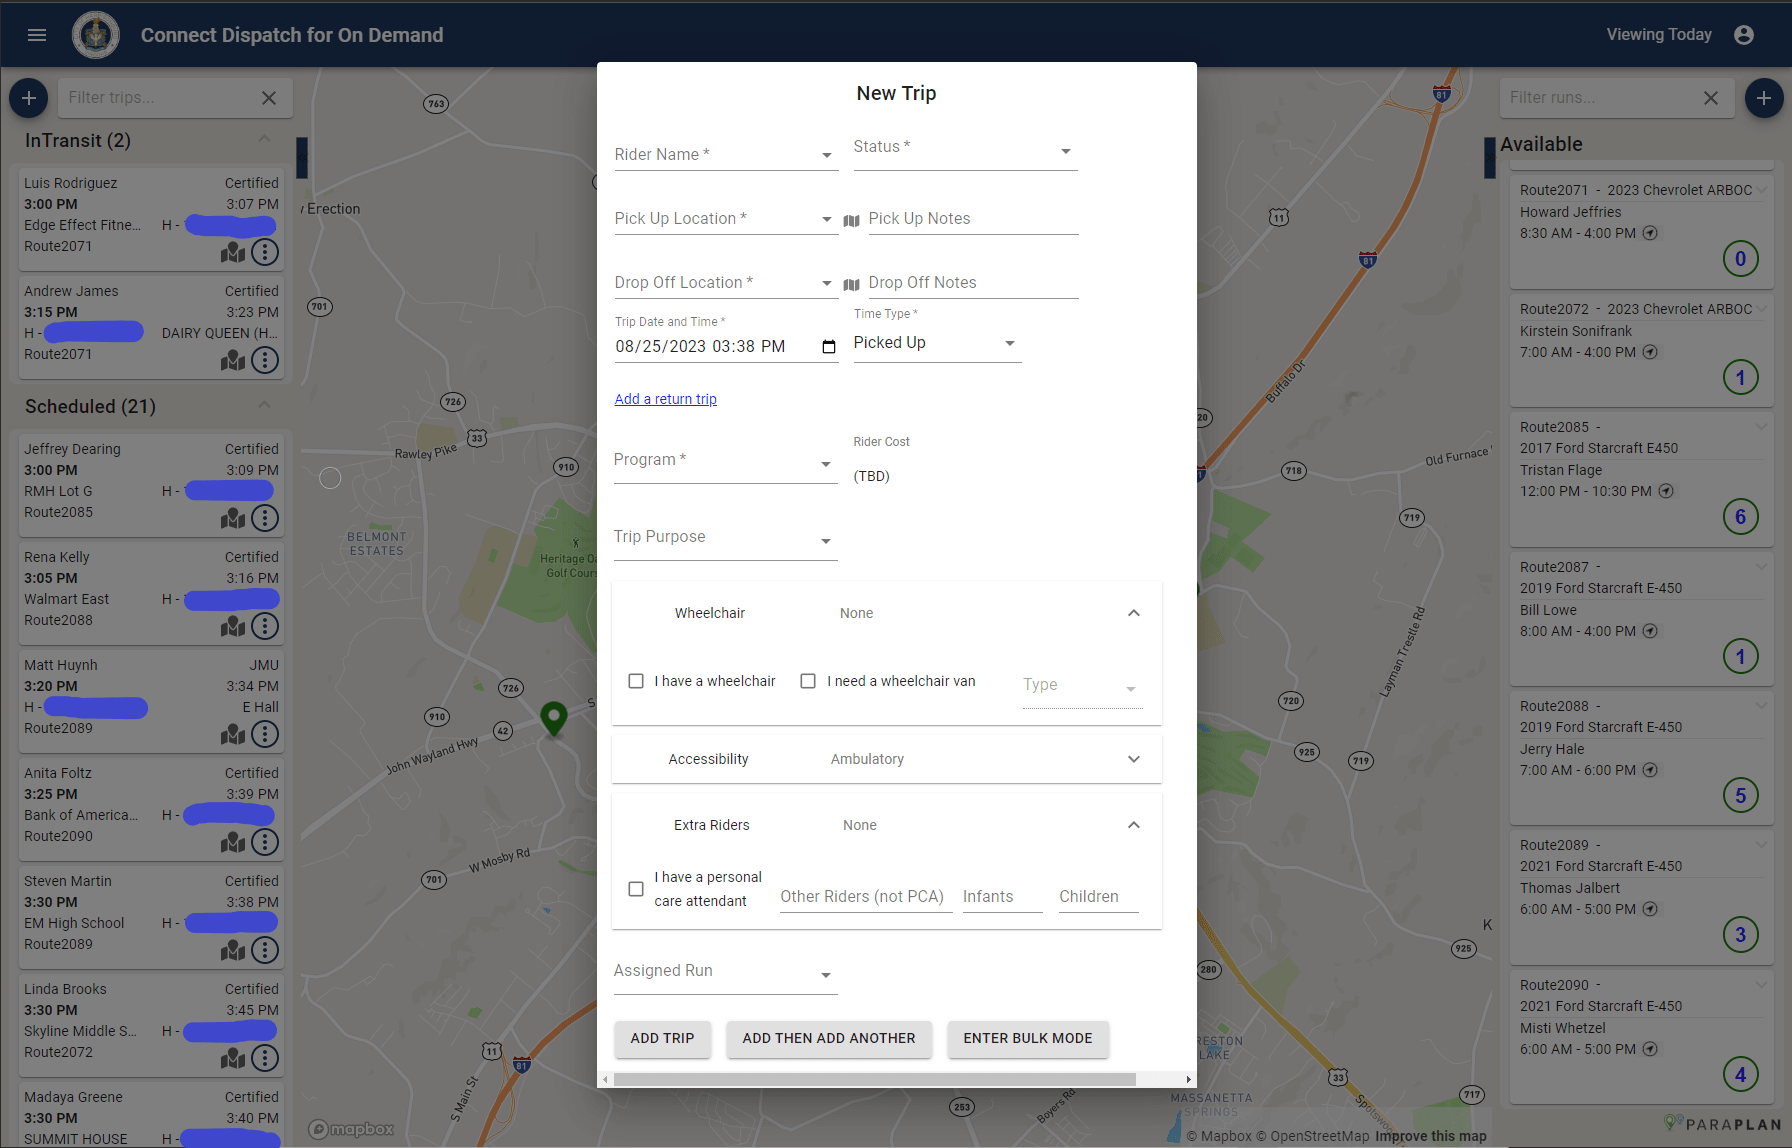1792x1148 pixels.
Task: Check 'I have a personal care attendant'
Action: (636, 889)
